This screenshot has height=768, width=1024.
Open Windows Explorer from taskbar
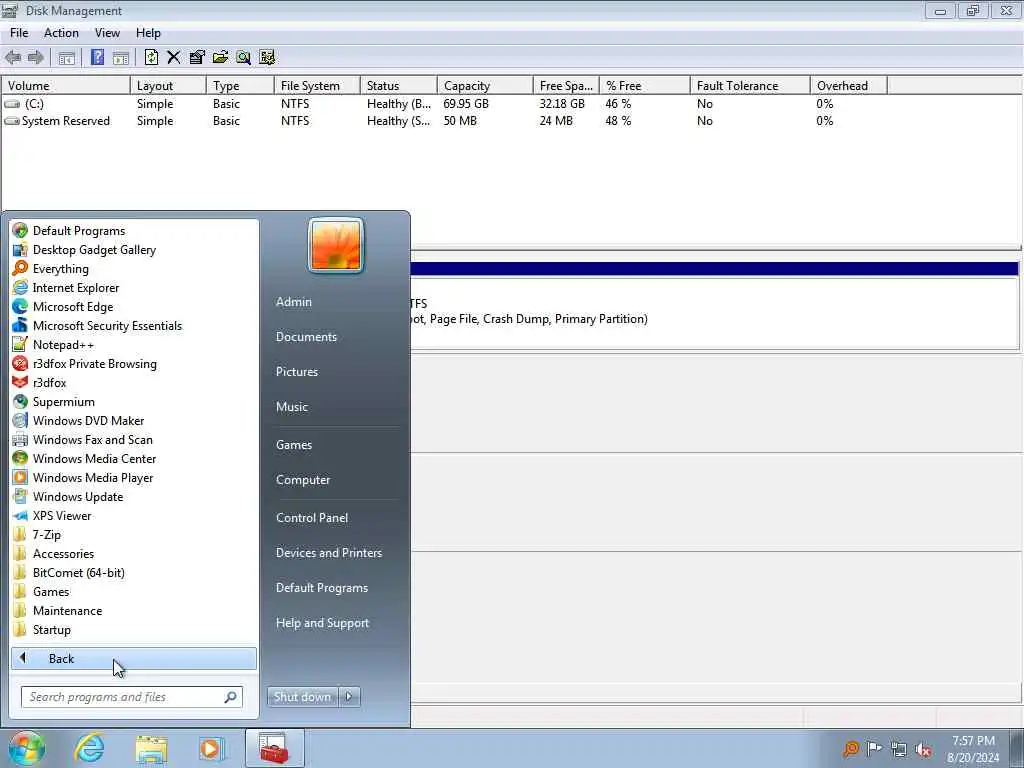tap(151, 748)
